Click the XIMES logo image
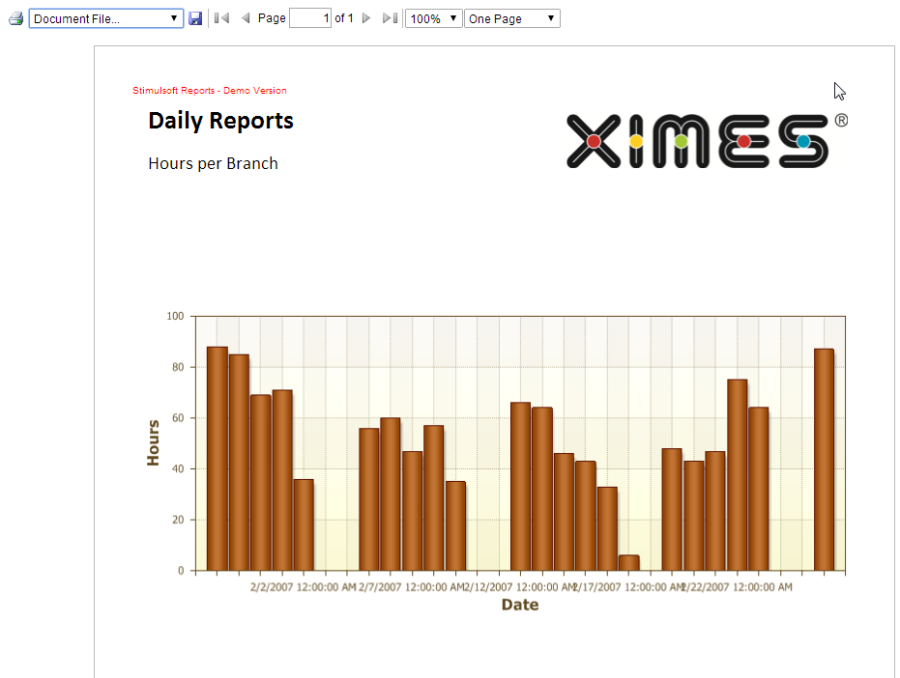 pos(707,140)
